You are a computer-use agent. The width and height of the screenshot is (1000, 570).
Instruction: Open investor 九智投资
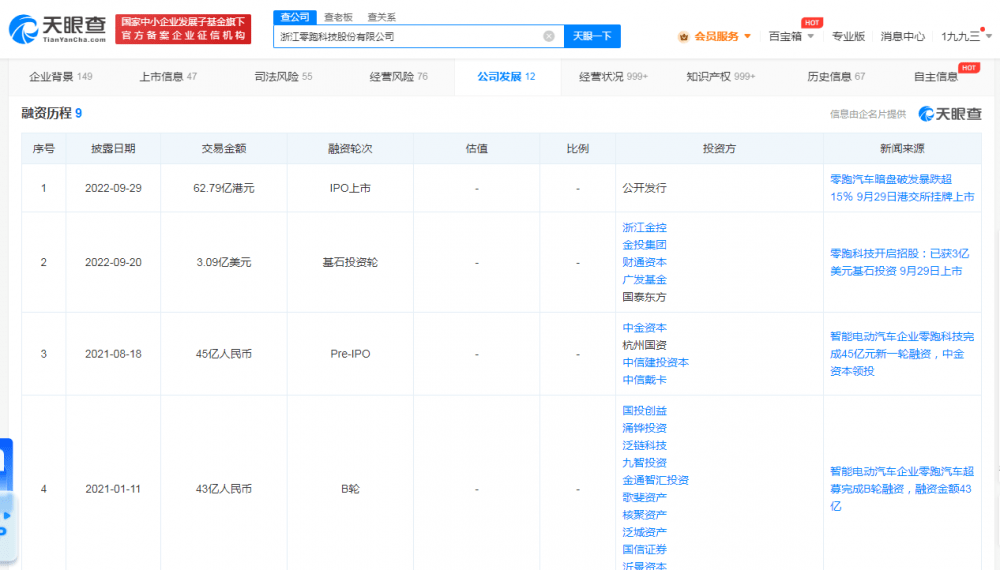[x=644, y=462]
